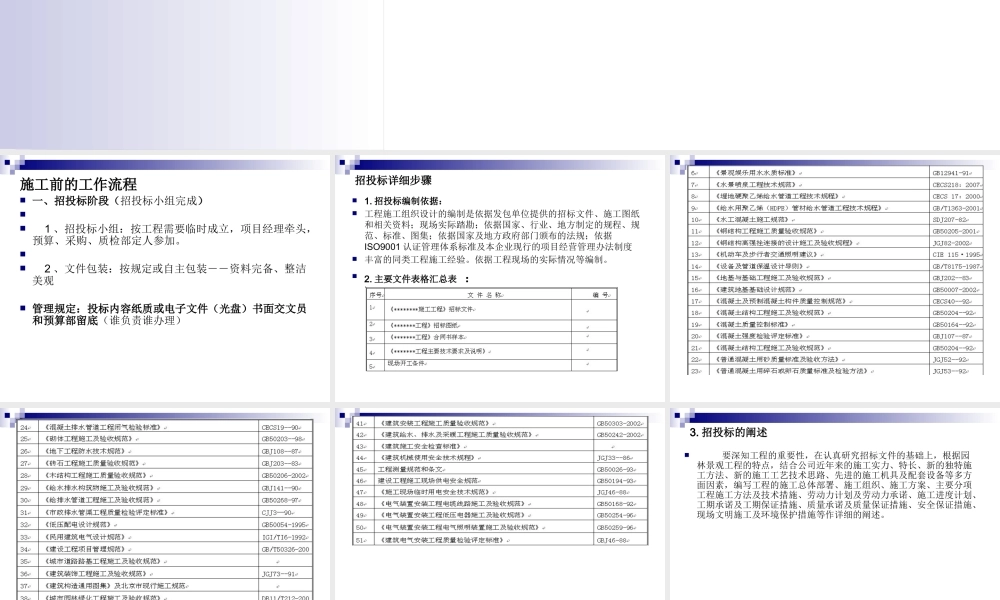Screen dimensions: 1000x600
Task: Click the row 《机动车及步行者交通照明建议》
Action: pyautogui.click(x=835, y=254)
